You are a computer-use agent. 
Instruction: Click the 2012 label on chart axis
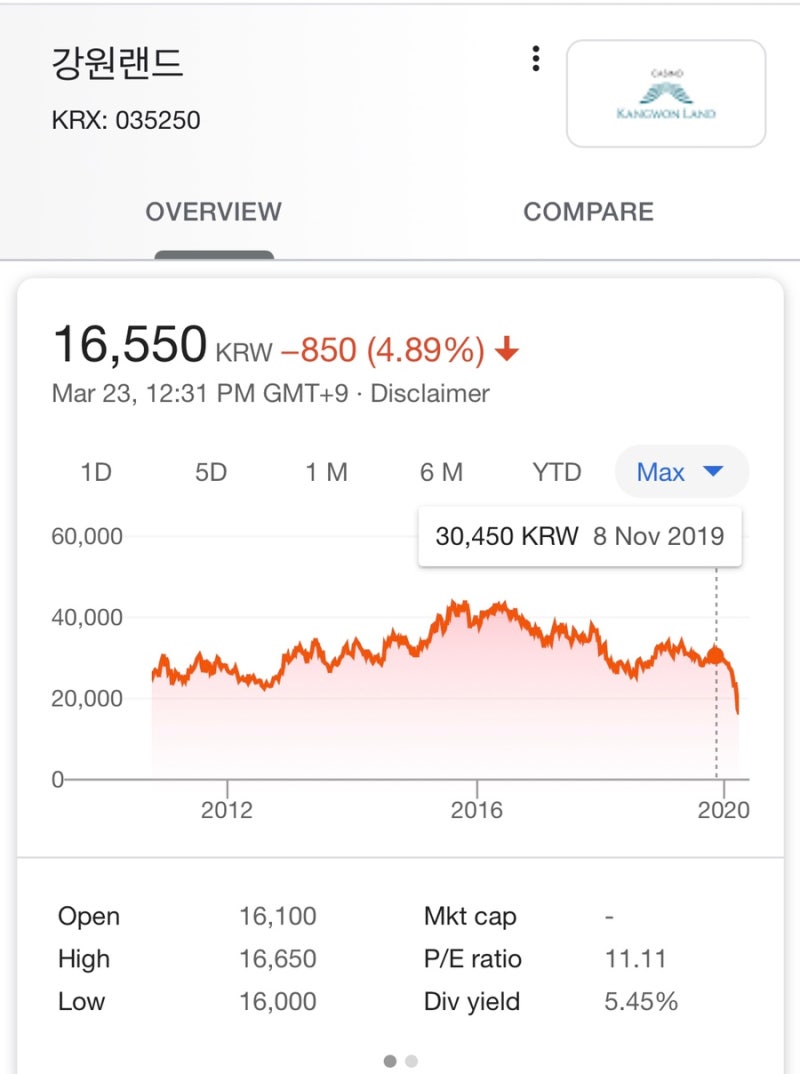click(227, 810)
